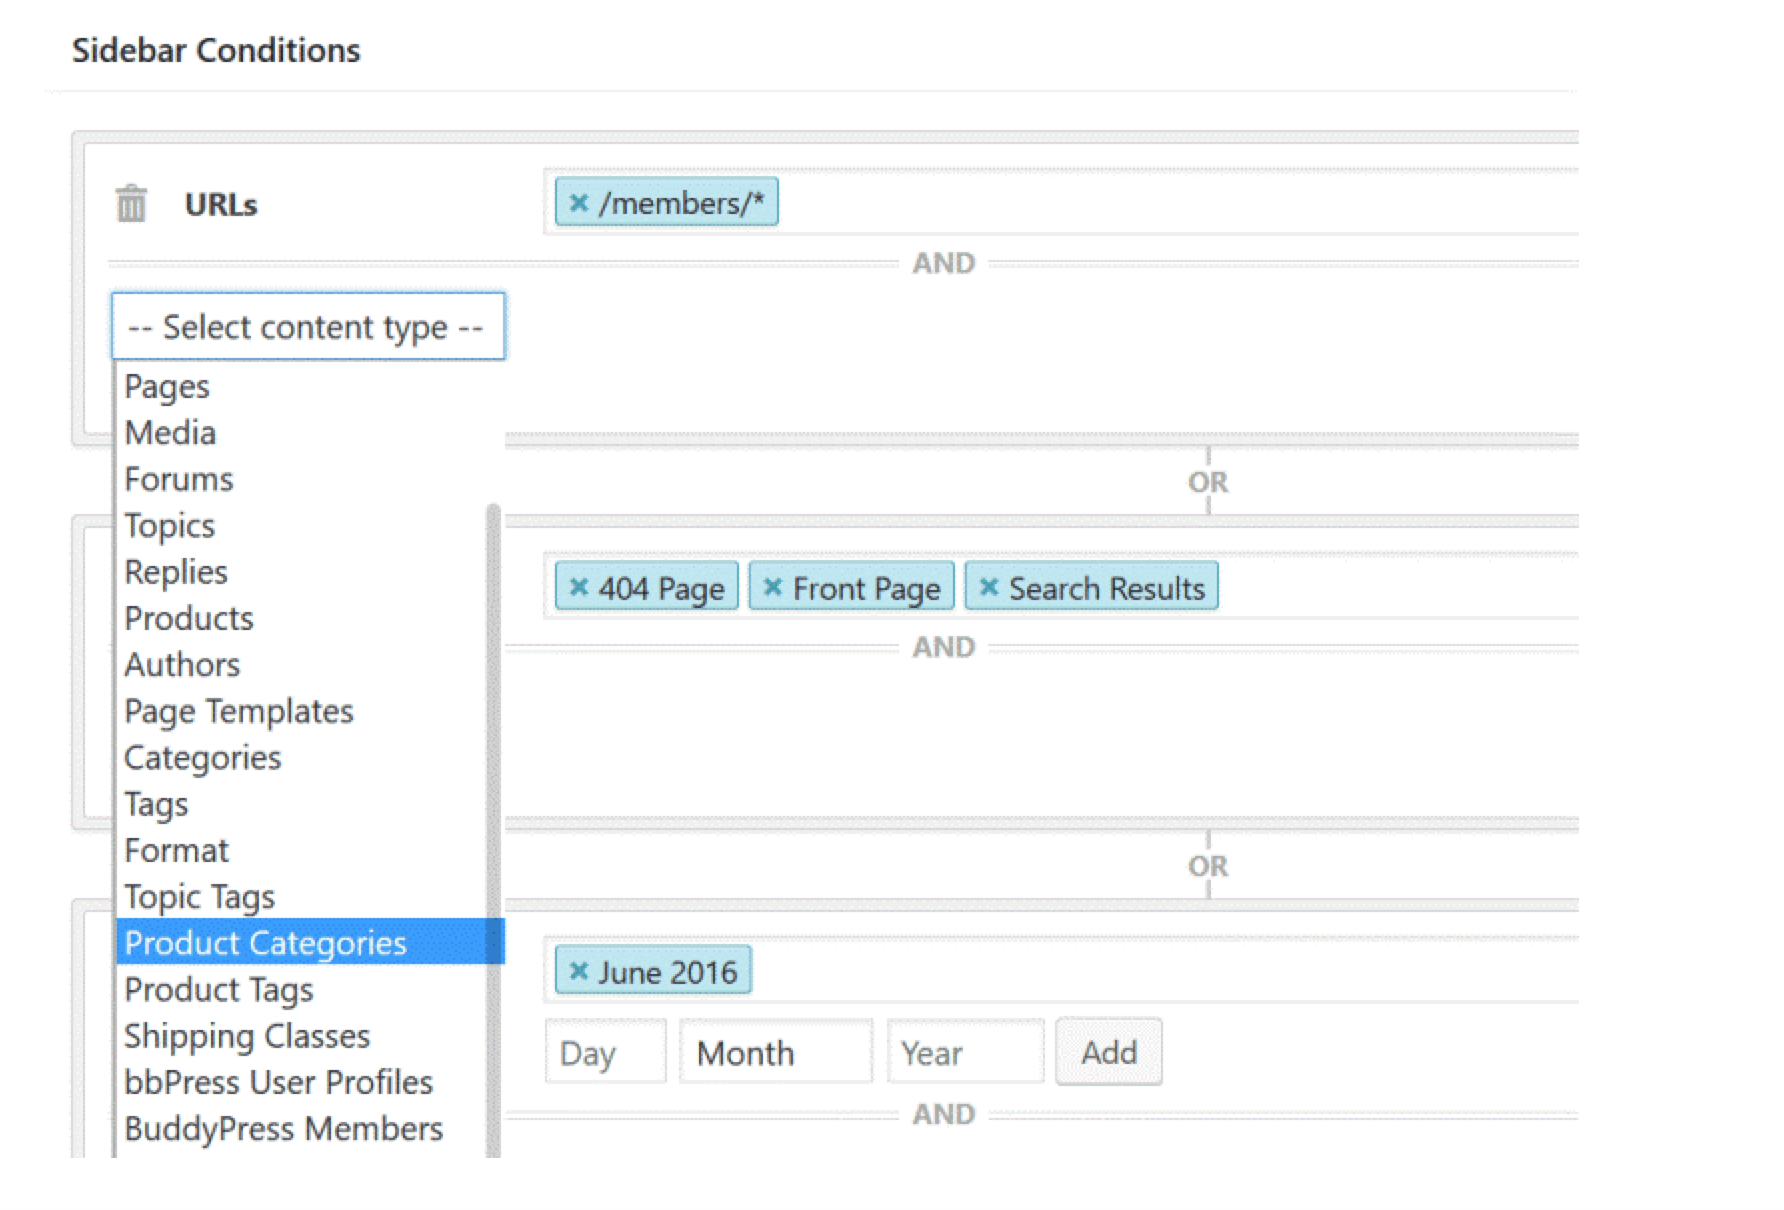Remove the June 2016 date tag
This screenshot has height=1210, width=1784.
click(578, 971)
